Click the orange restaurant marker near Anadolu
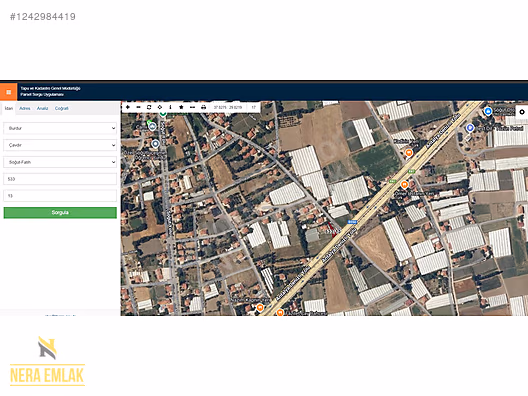Screen dimensions: 528x396 (409, 153)
